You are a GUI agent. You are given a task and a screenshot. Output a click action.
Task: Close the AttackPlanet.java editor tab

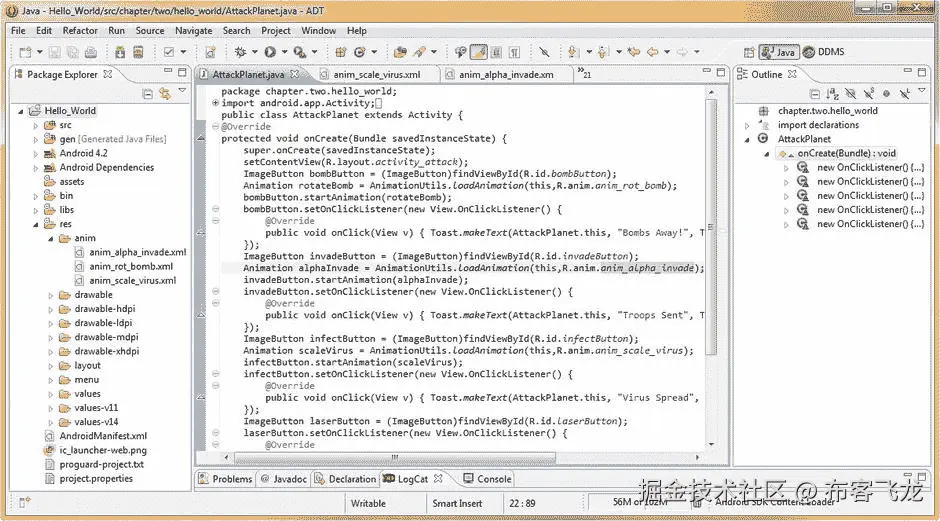click(x=294, y=74)
